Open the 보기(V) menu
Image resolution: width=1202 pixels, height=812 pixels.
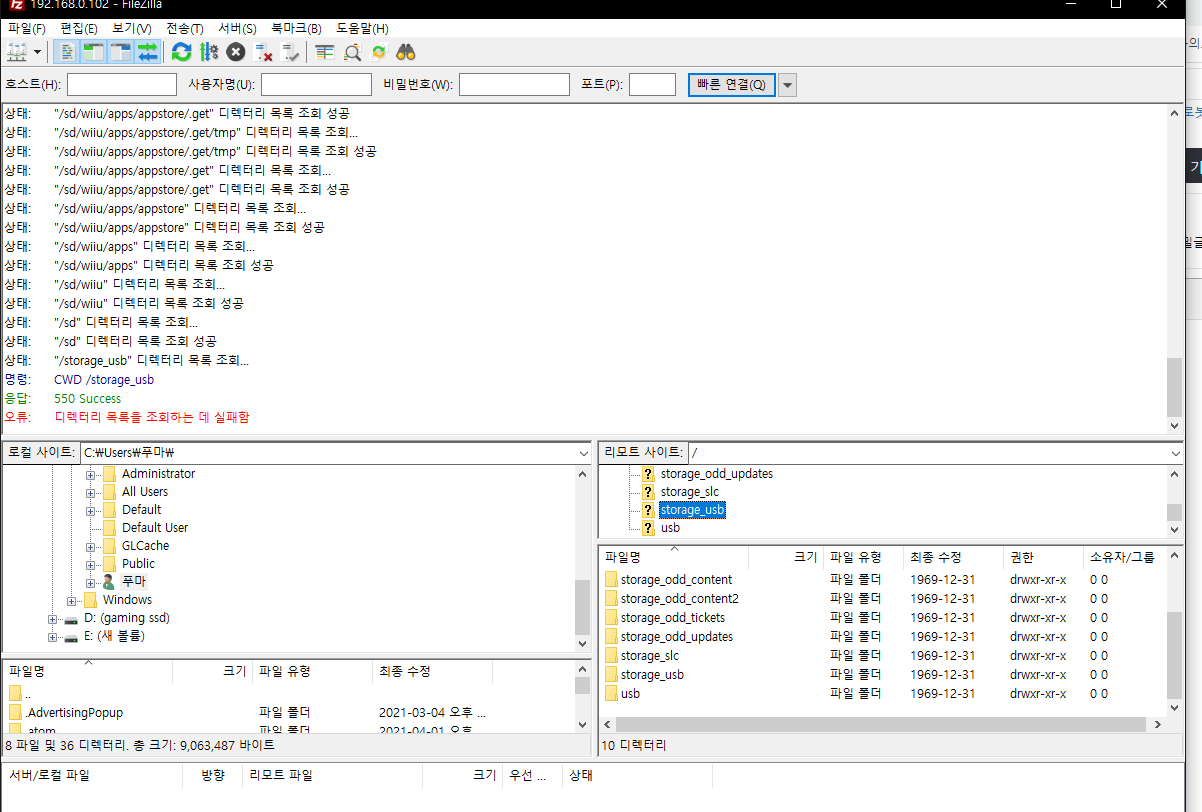point(132,28)
